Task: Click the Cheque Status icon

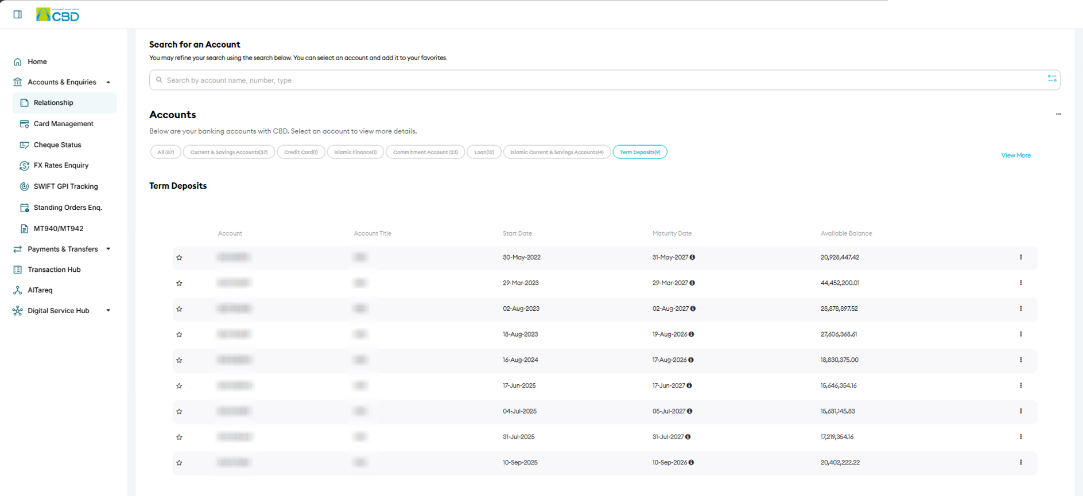Action: tap(24, 145)
